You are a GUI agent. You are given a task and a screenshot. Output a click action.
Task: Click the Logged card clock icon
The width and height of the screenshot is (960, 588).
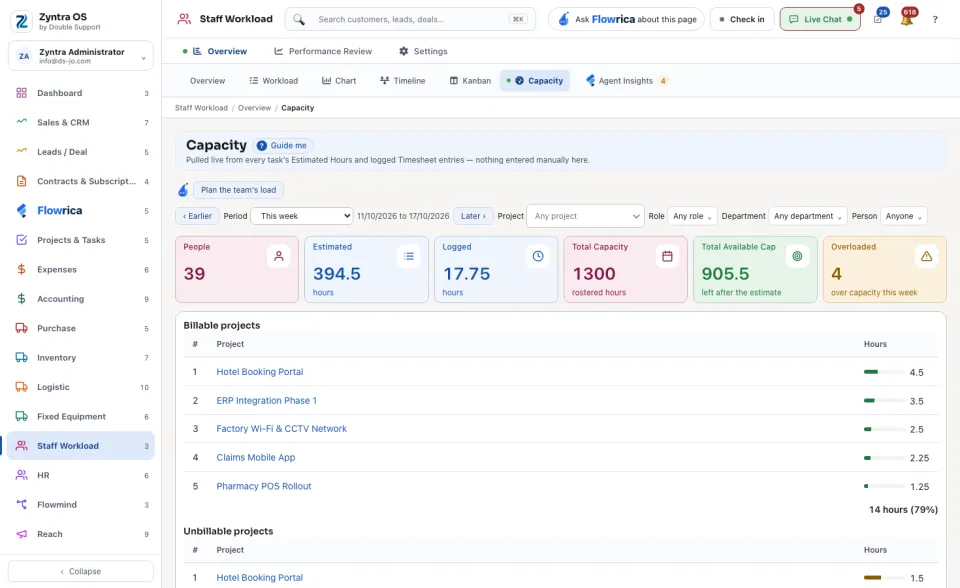point(538,256)
